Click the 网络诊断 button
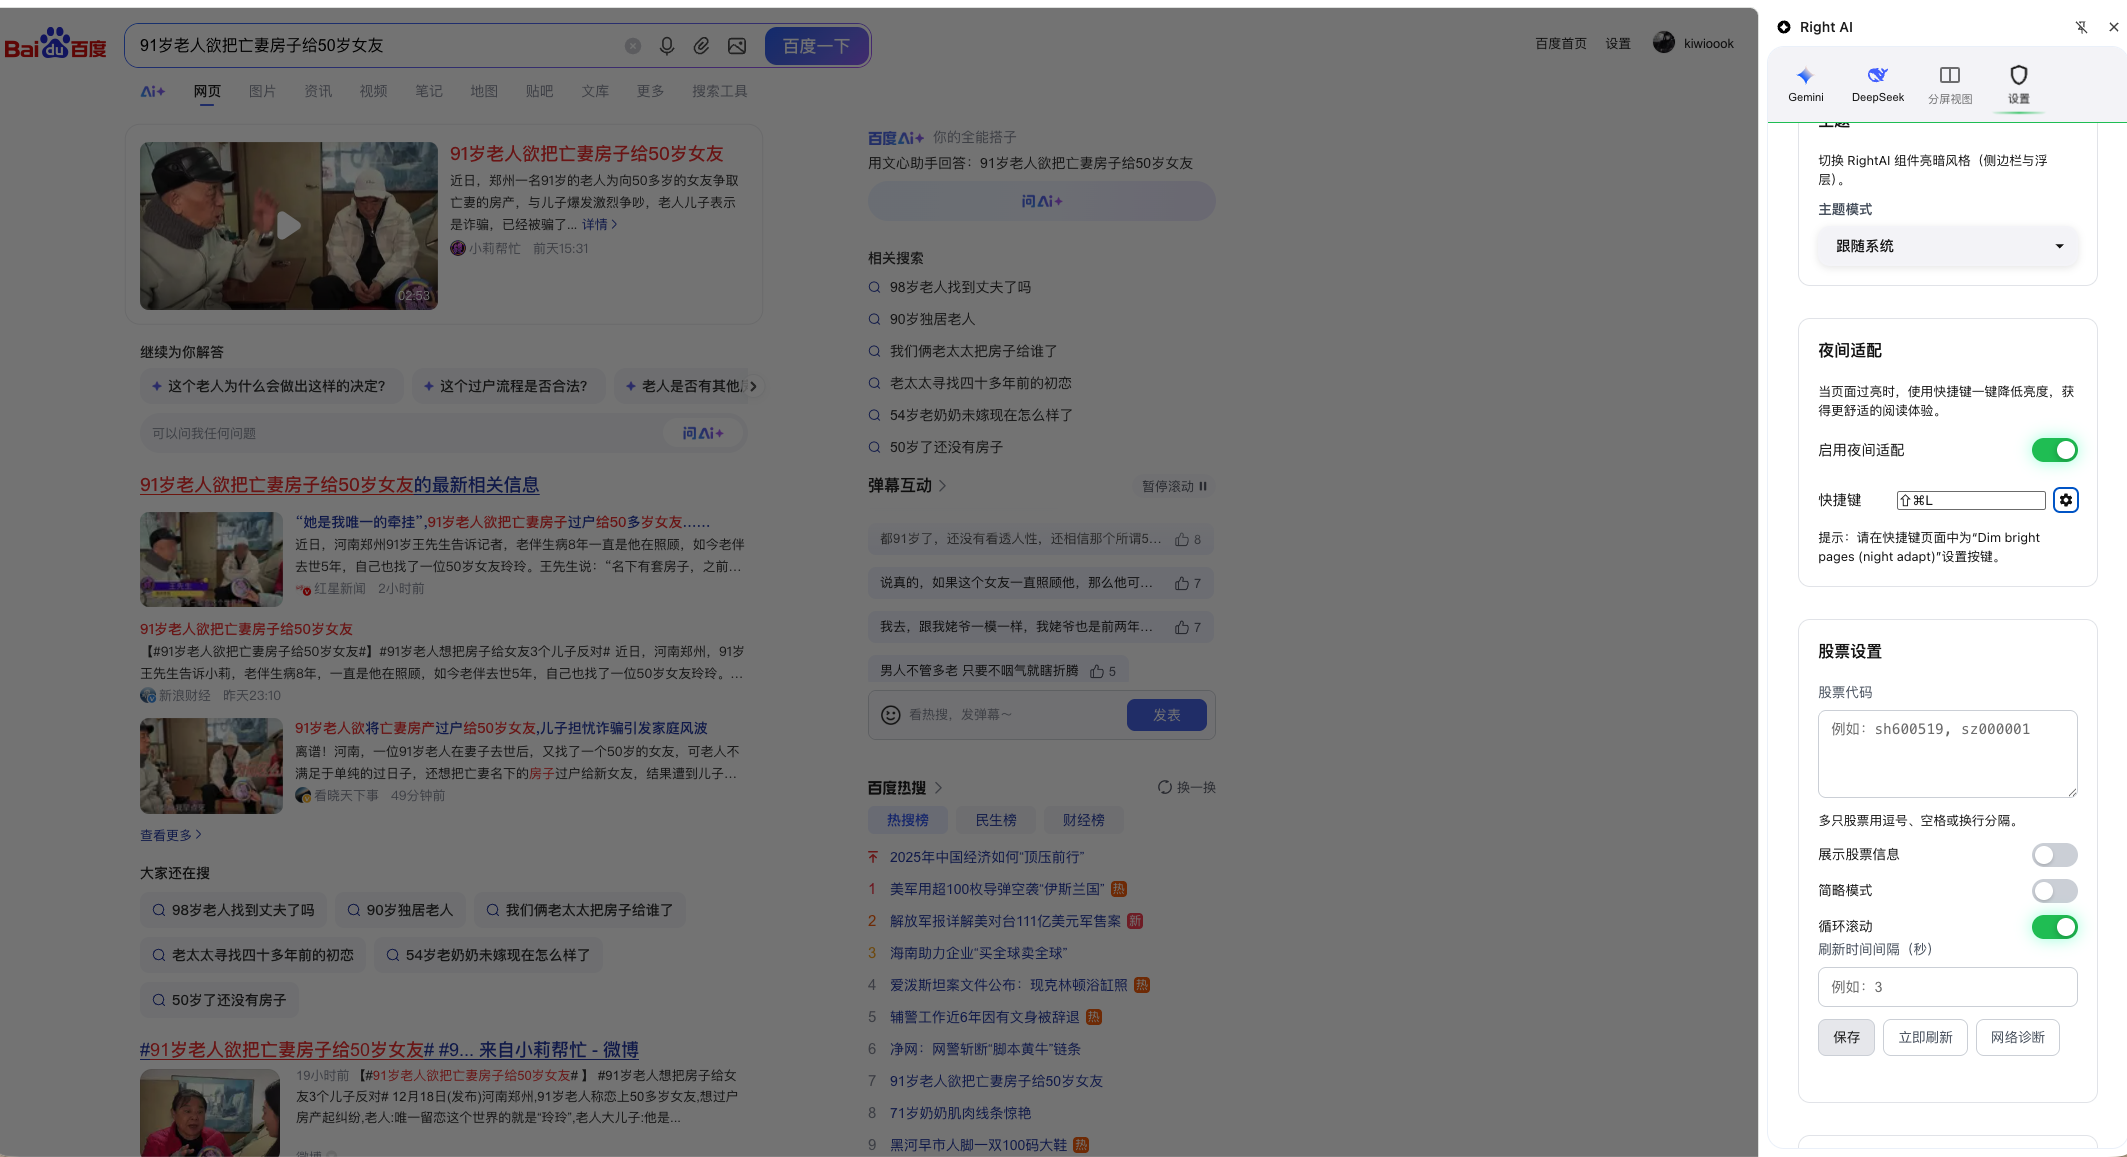The width and height of the screenshot is (2127, 1157). 2017,1038
